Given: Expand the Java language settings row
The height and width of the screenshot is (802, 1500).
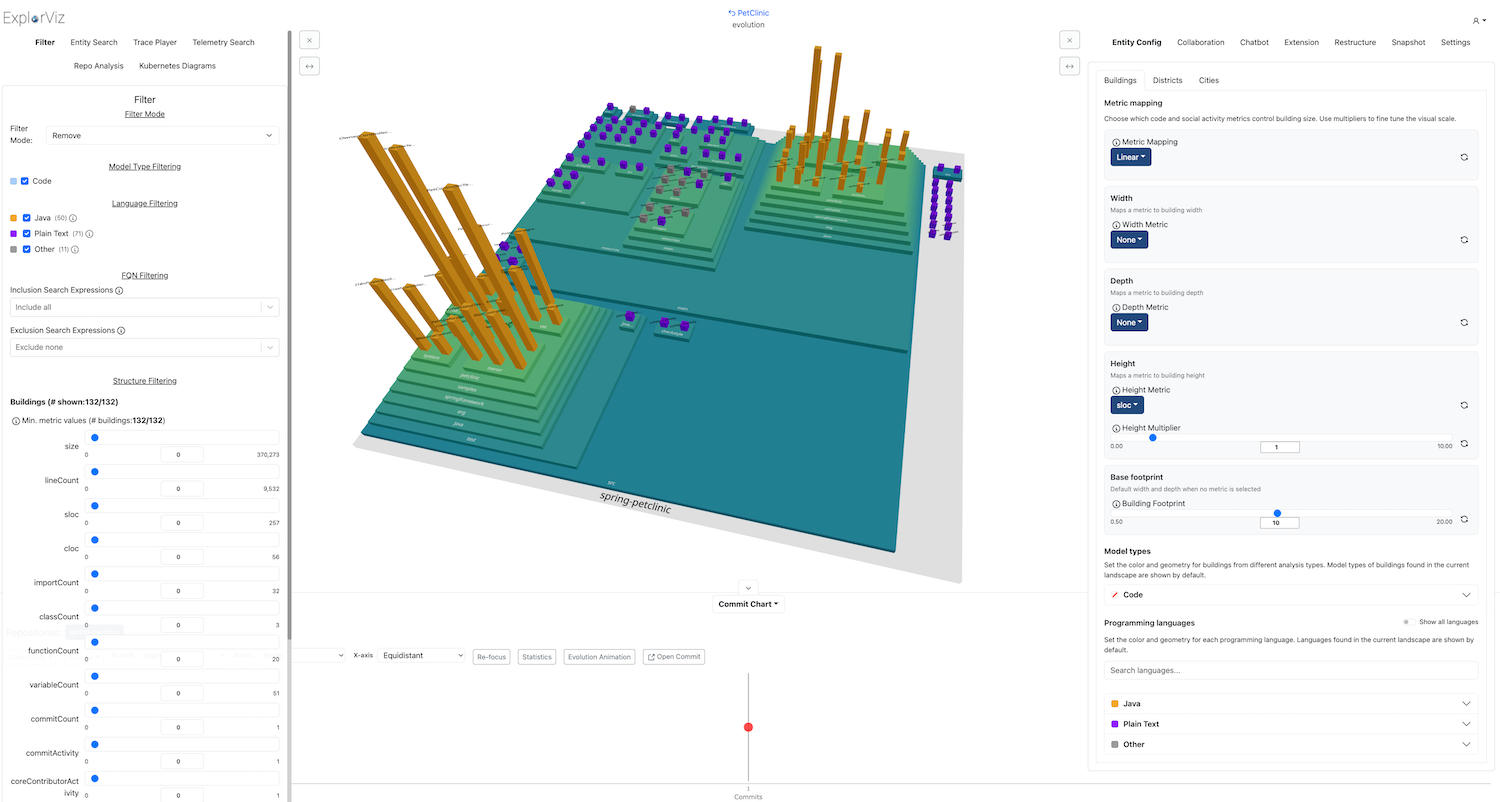Looking at the screenshot, I should (1290, 704).
